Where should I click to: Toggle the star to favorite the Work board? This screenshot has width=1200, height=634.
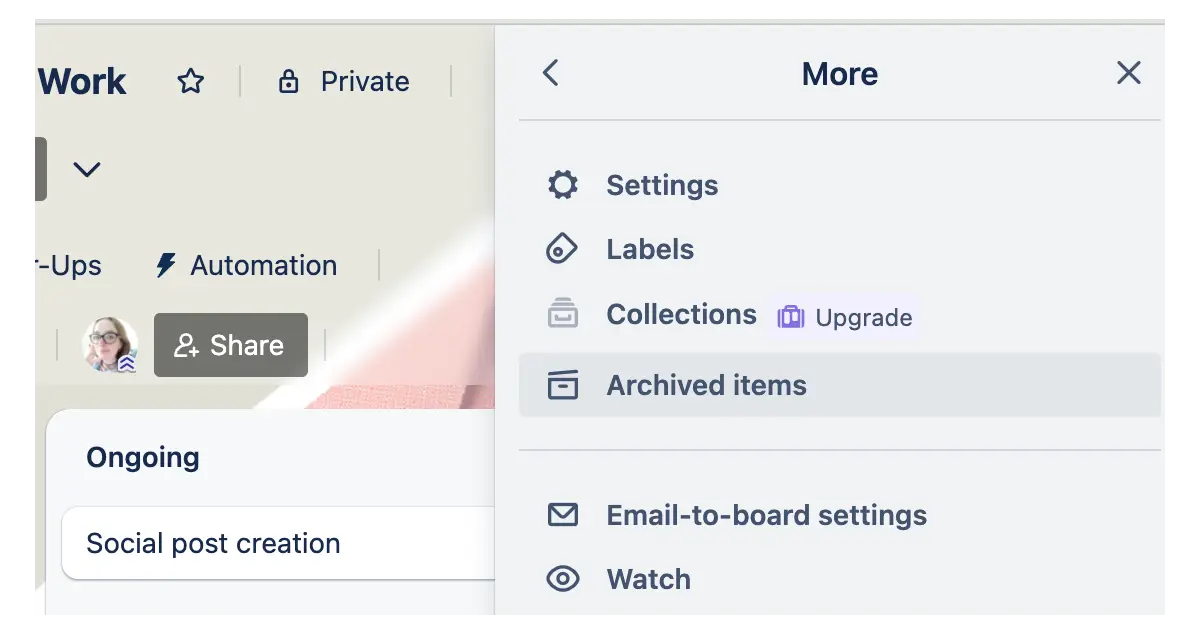190,80
